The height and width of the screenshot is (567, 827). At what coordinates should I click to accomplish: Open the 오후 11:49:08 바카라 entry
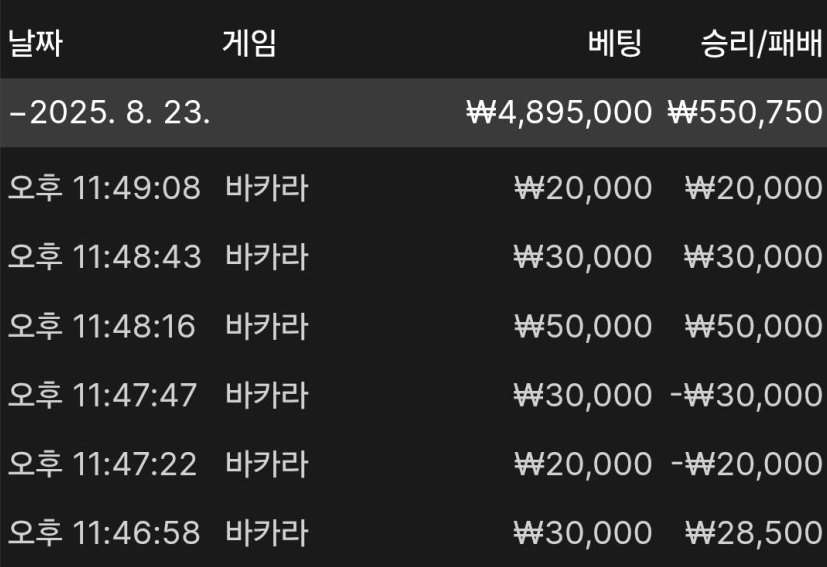(x=414, y=188)
